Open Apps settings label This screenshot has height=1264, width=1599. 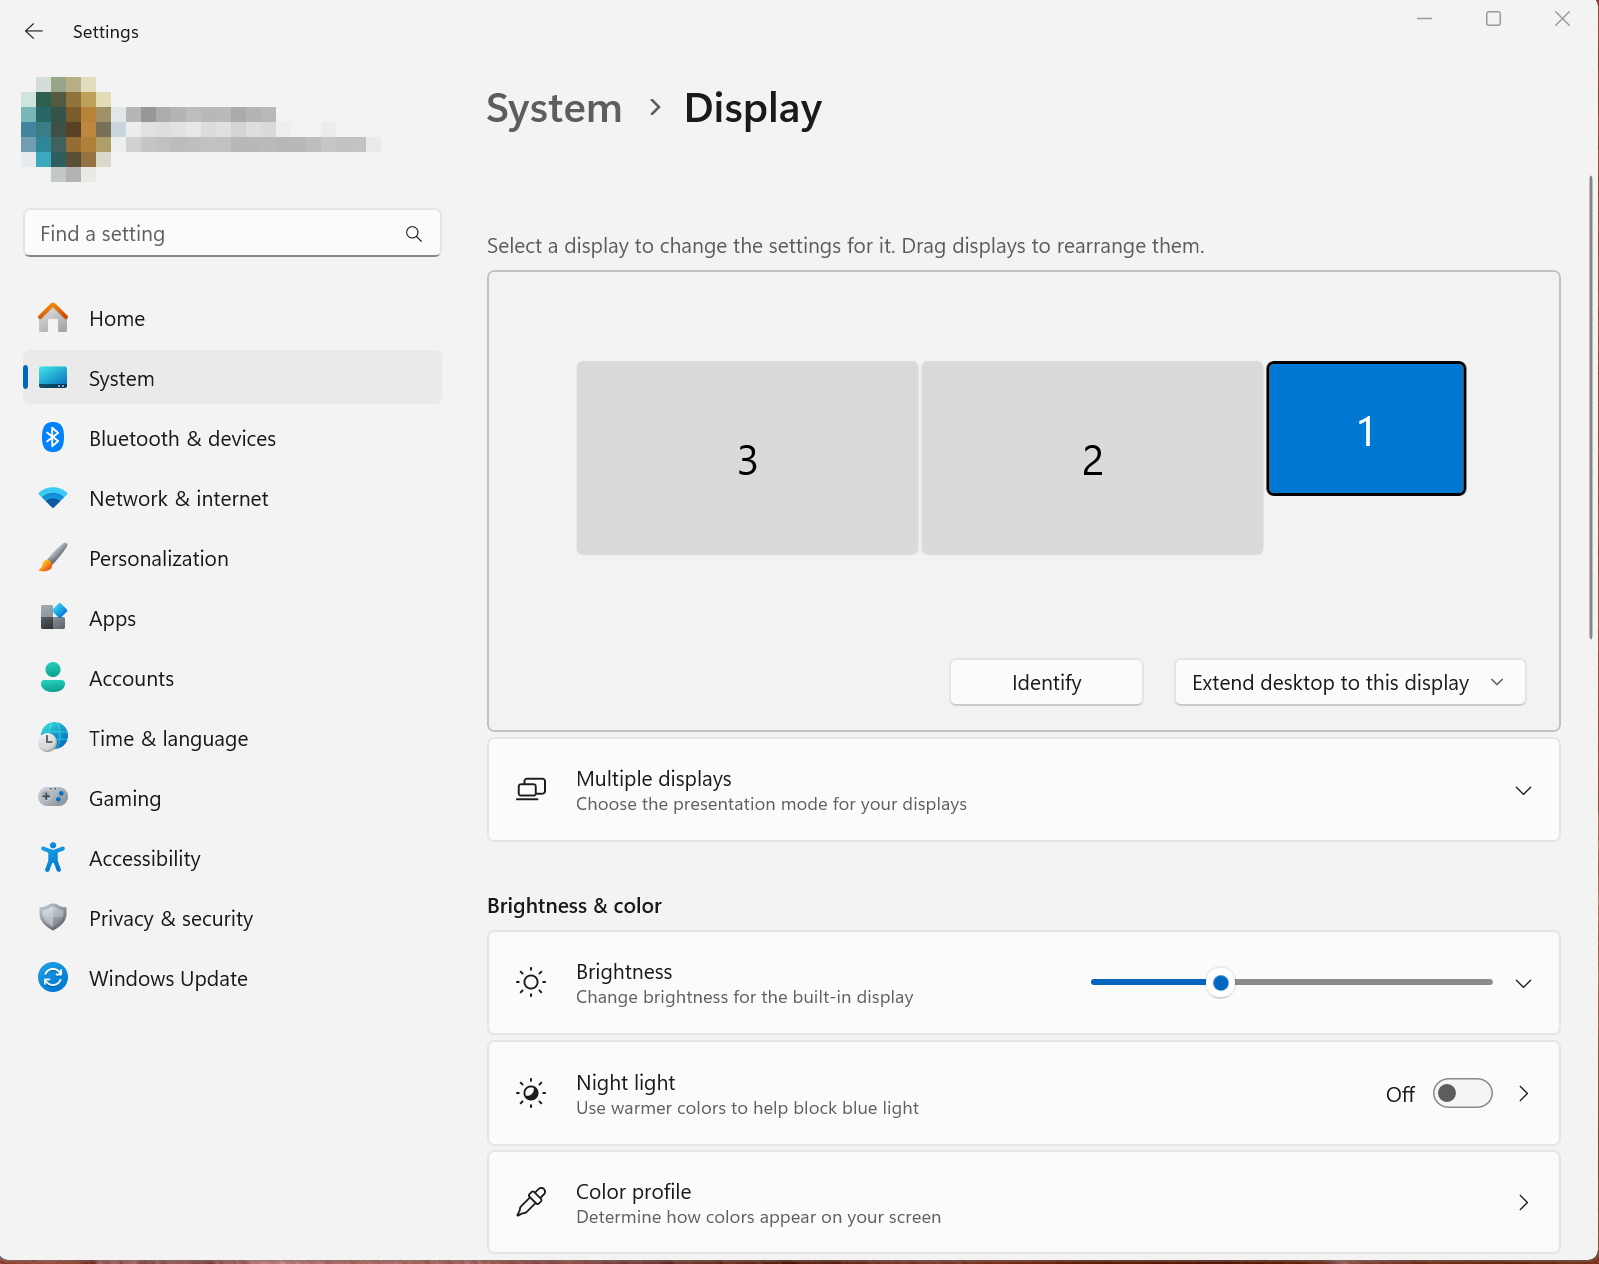tap(112, 619)
